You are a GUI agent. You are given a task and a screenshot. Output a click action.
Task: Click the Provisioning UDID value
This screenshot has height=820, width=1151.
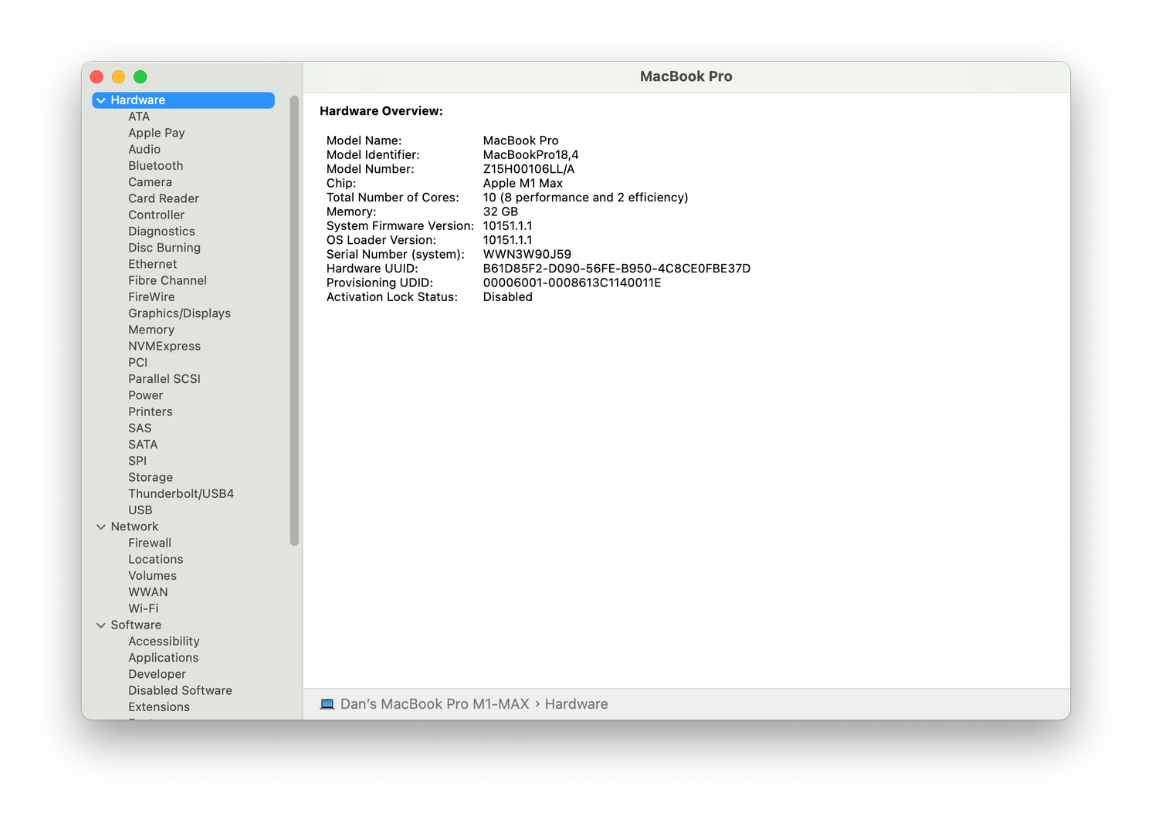(572, 283)
